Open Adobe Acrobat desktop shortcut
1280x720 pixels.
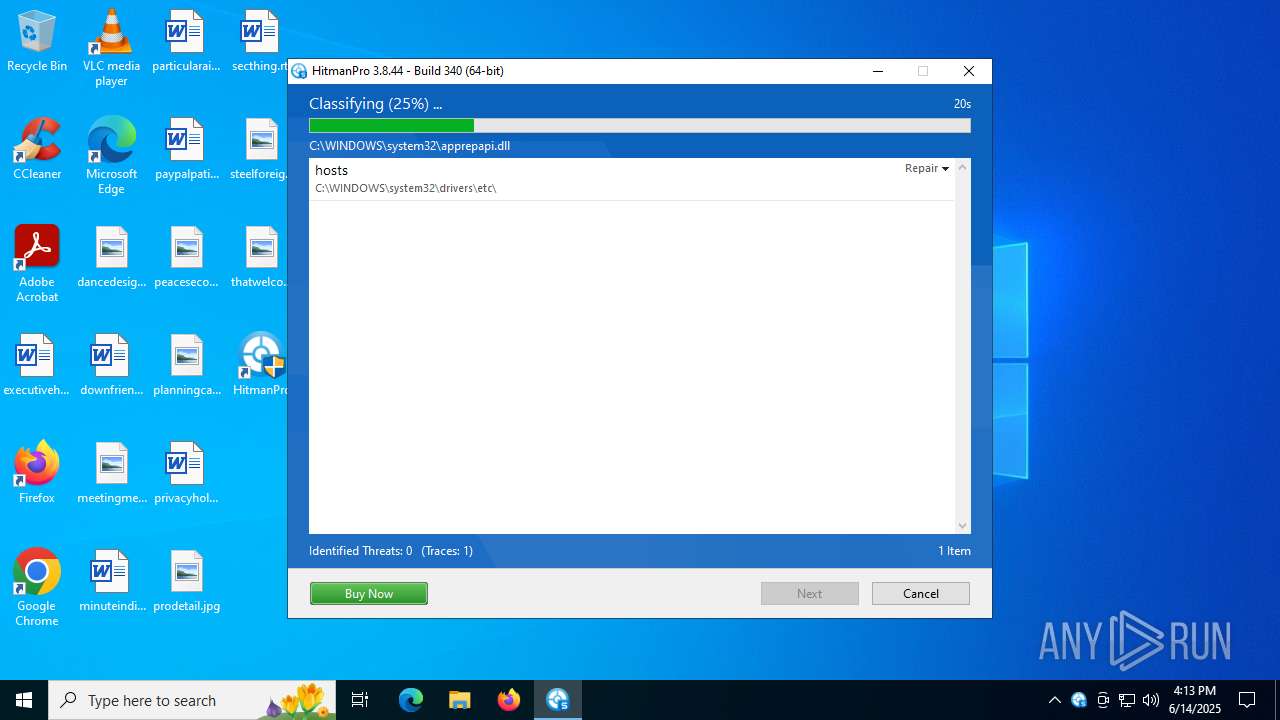tap(37, 263)
